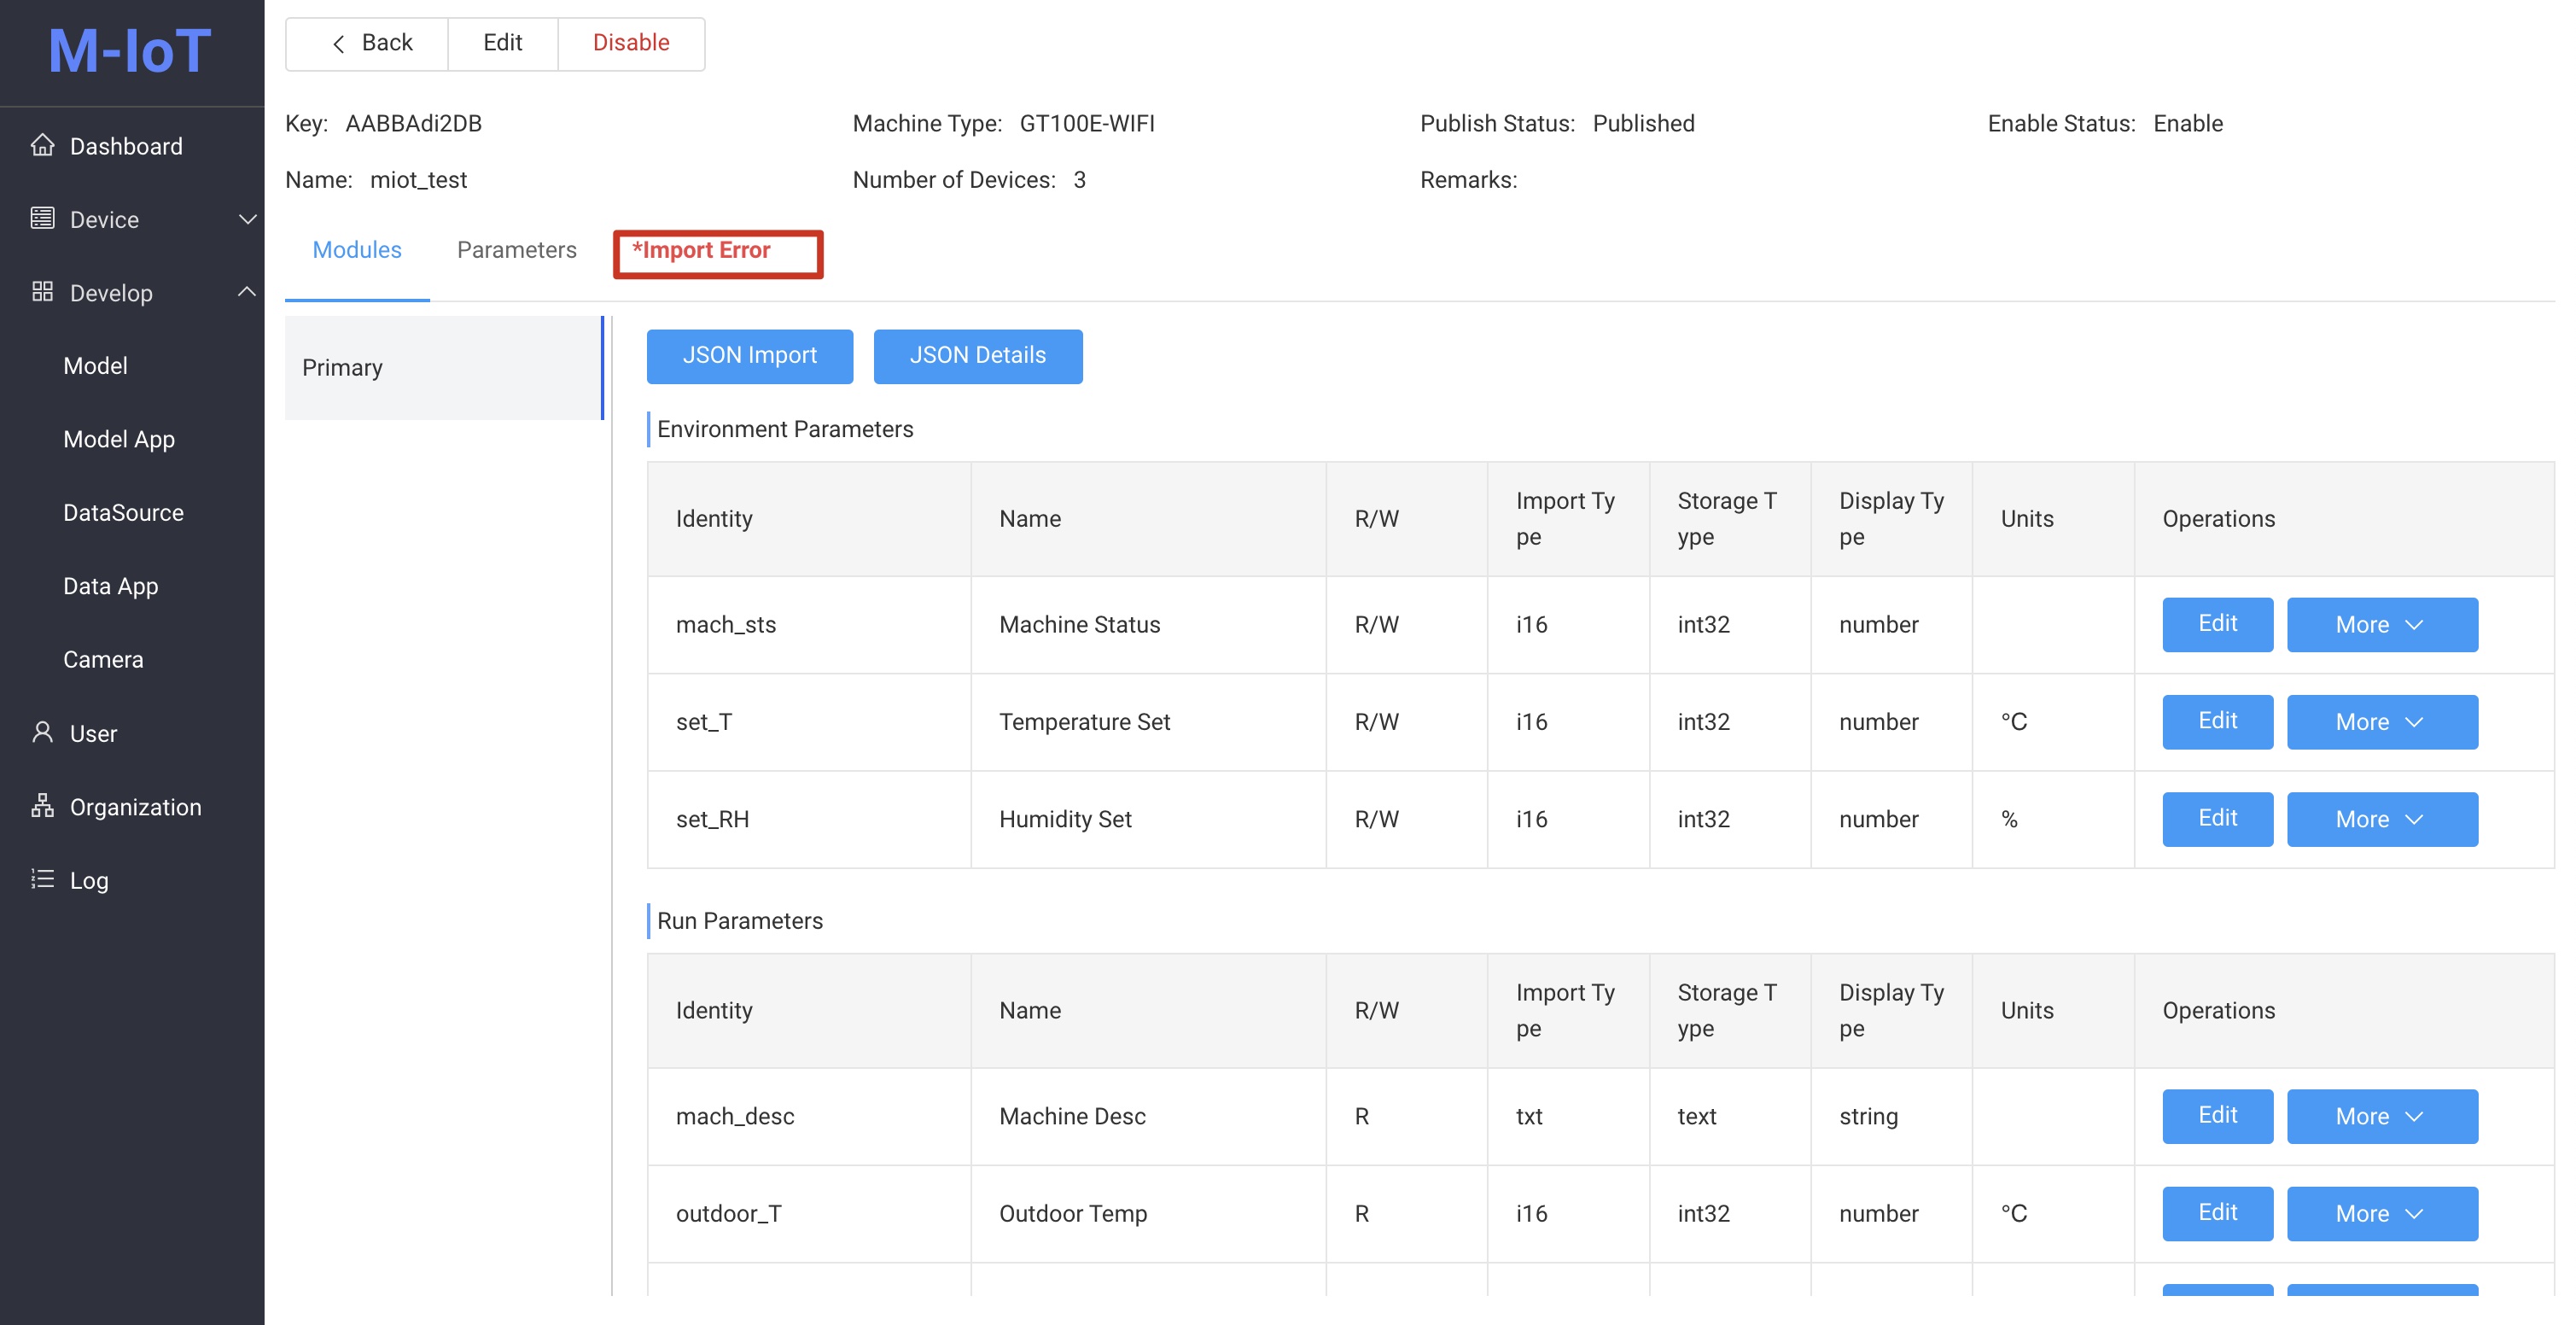Click the JSON Details button
The image size is (2576, 1325).
tap(977, 355)
